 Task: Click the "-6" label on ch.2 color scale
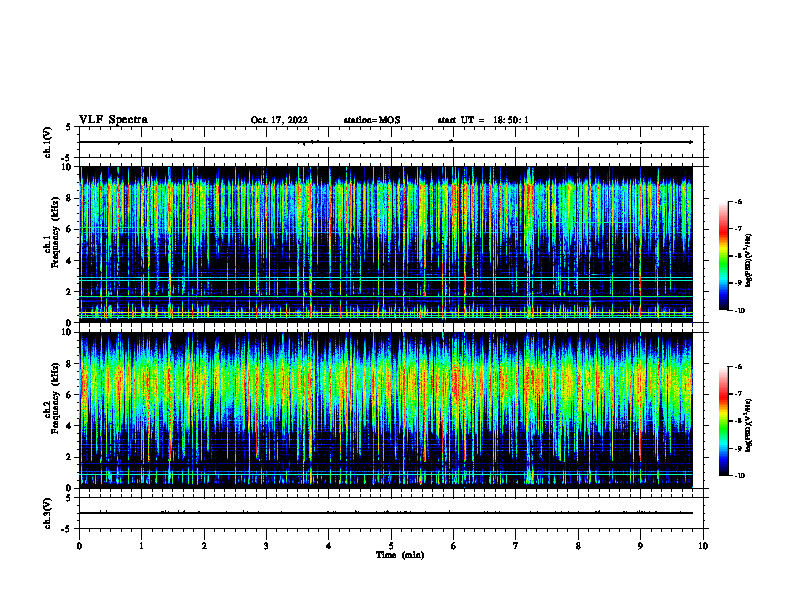pyautogui.click(x=738, y=367)
